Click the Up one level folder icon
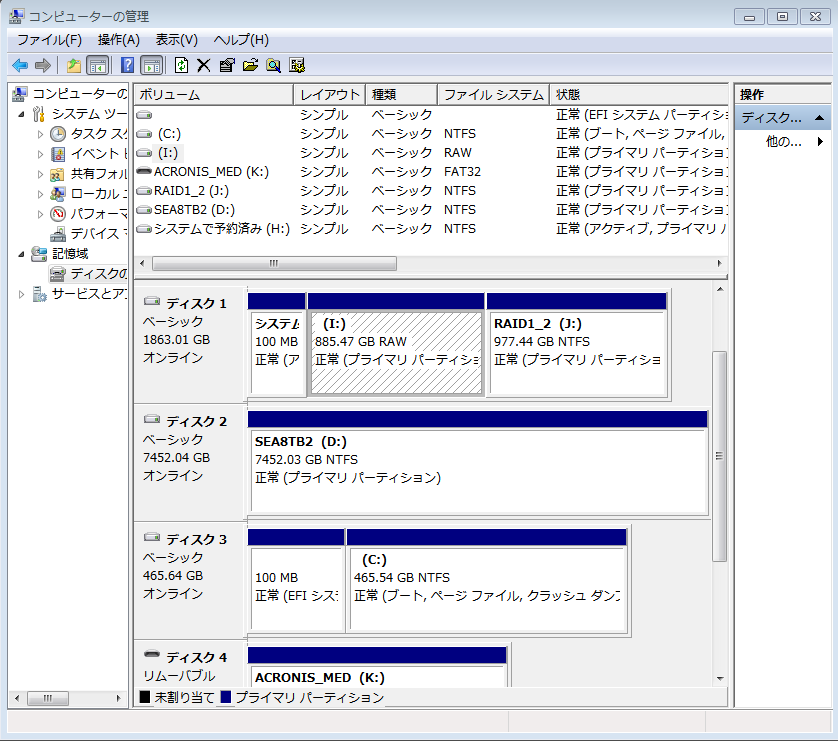Screen dimensions: 838x741 pos(73,65)
